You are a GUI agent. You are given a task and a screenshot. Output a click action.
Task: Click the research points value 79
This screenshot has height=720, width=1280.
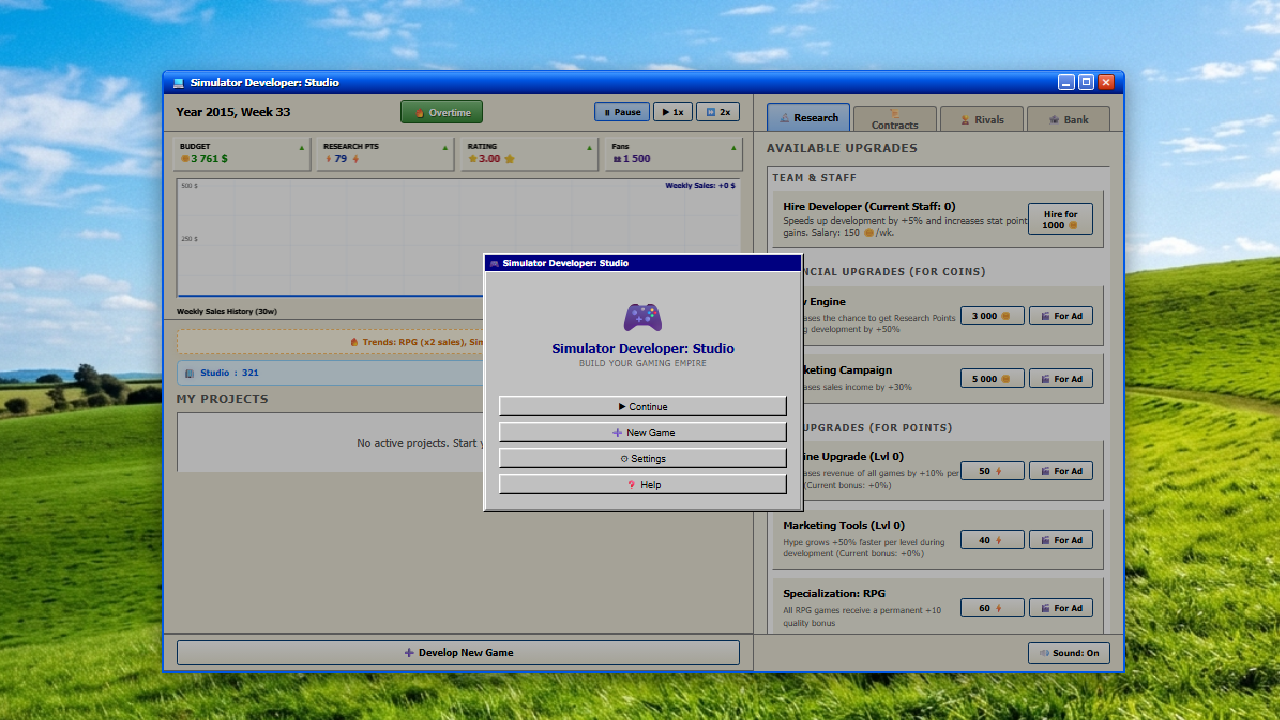pyautogui.click(x=340, y=158)
